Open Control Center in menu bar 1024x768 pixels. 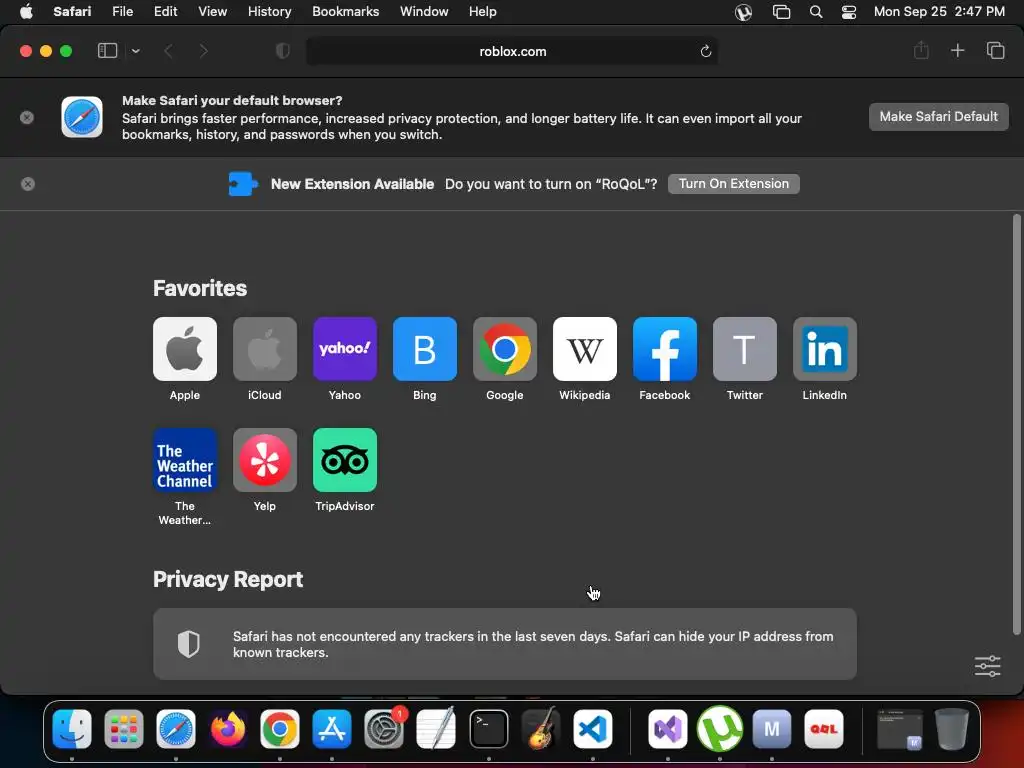[848, 12]
